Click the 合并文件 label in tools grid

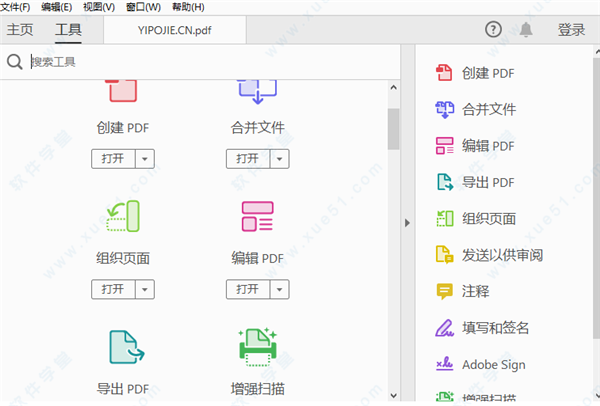point(258,127)
